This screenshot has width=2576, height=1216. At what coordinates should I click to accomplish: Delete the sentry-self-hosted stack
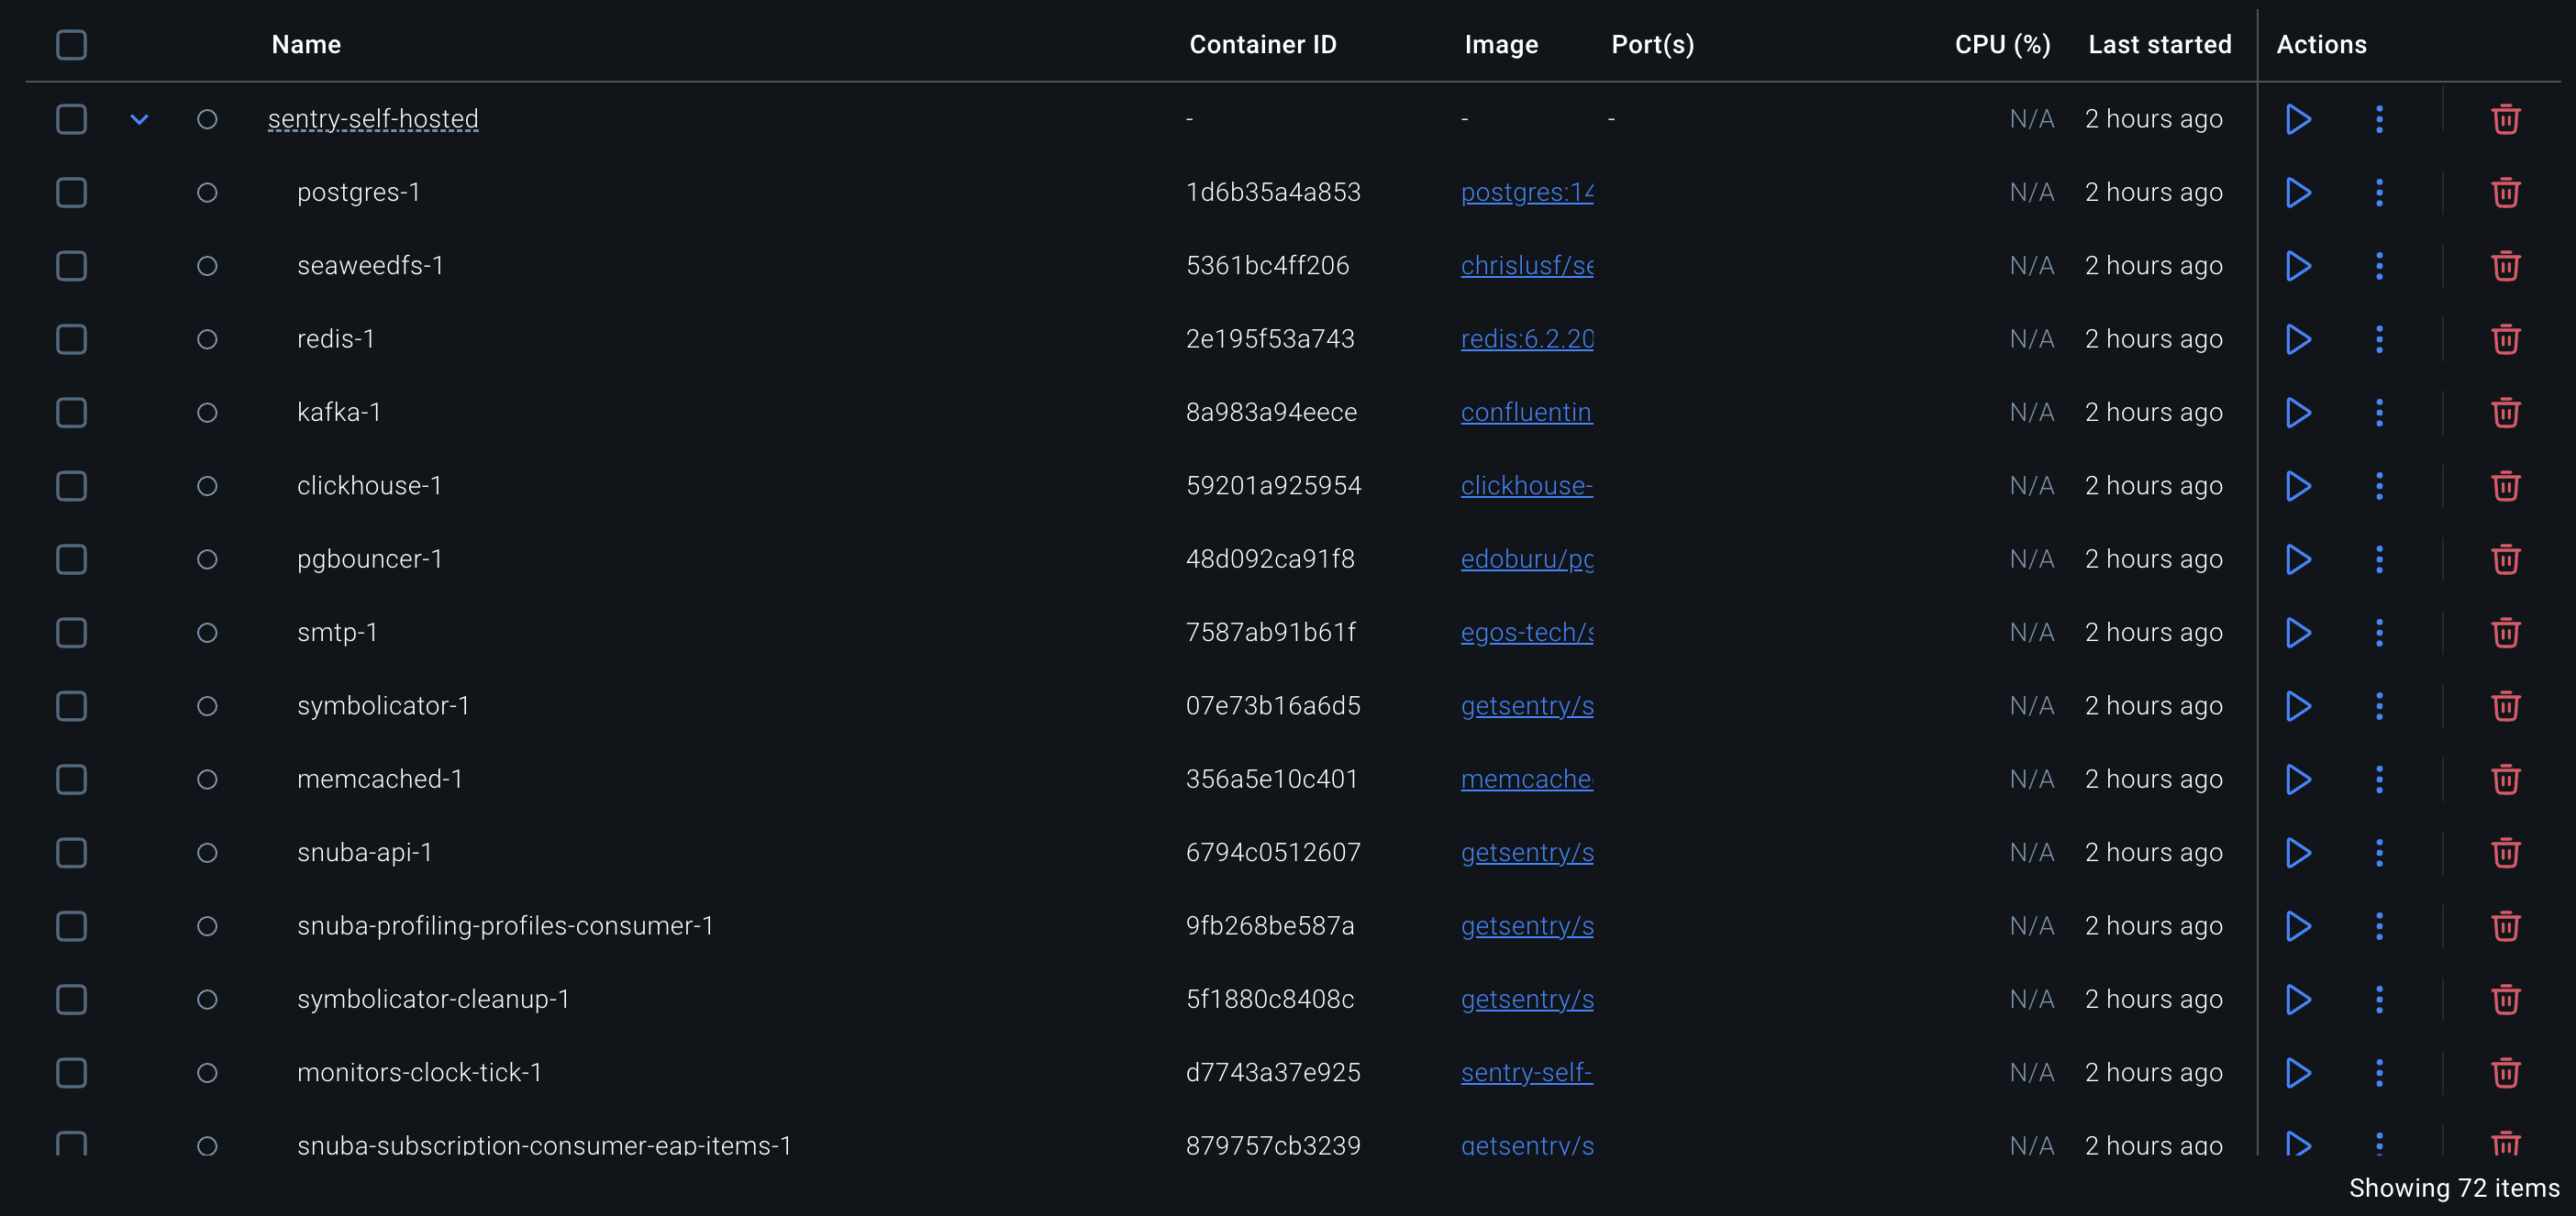(x=2505, y=119)
